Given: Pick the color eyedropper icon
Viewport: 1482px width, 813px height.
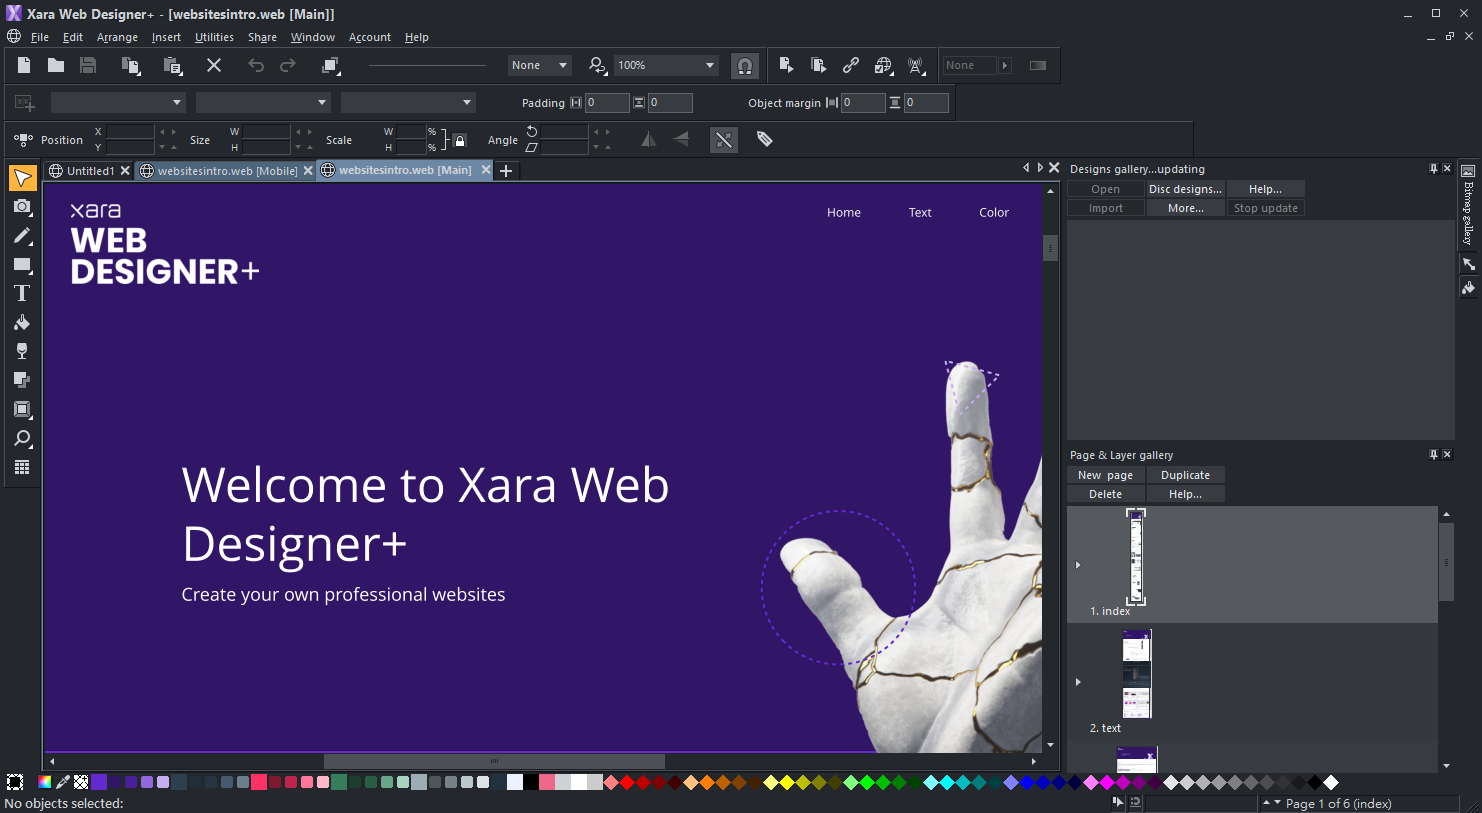Looking at the screenshot, I should coord(63,782).
